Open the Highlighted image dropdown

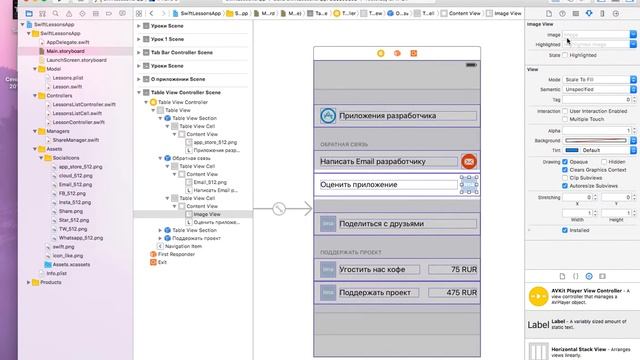(633, 44)
